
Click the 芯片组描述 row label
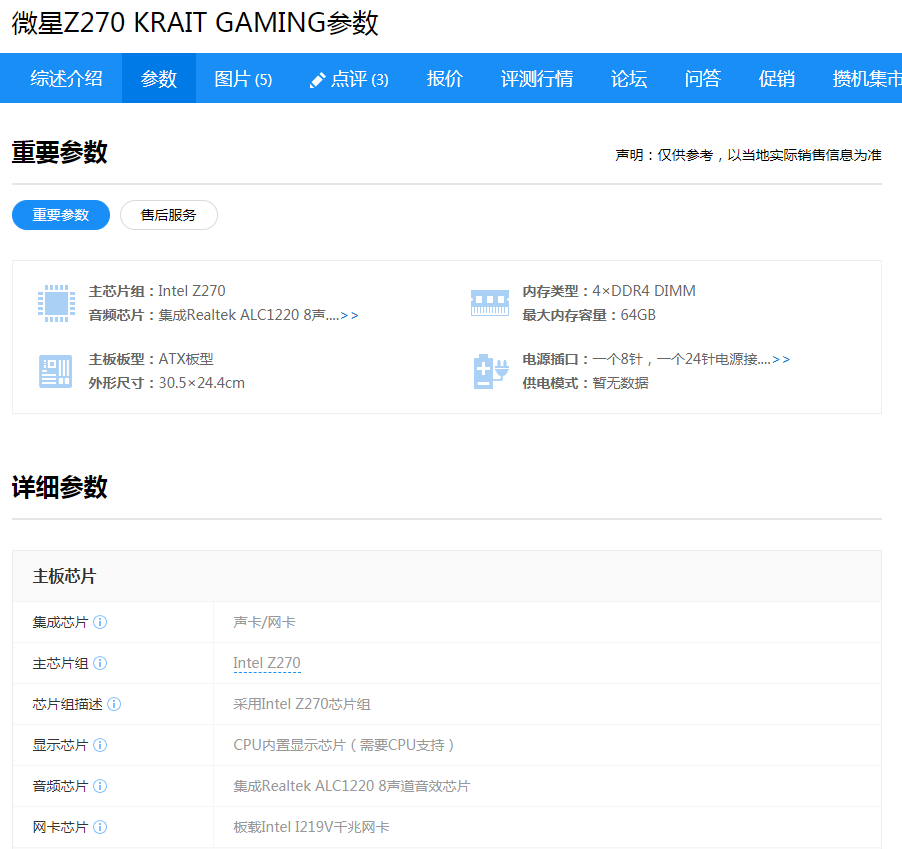point(67,704)
